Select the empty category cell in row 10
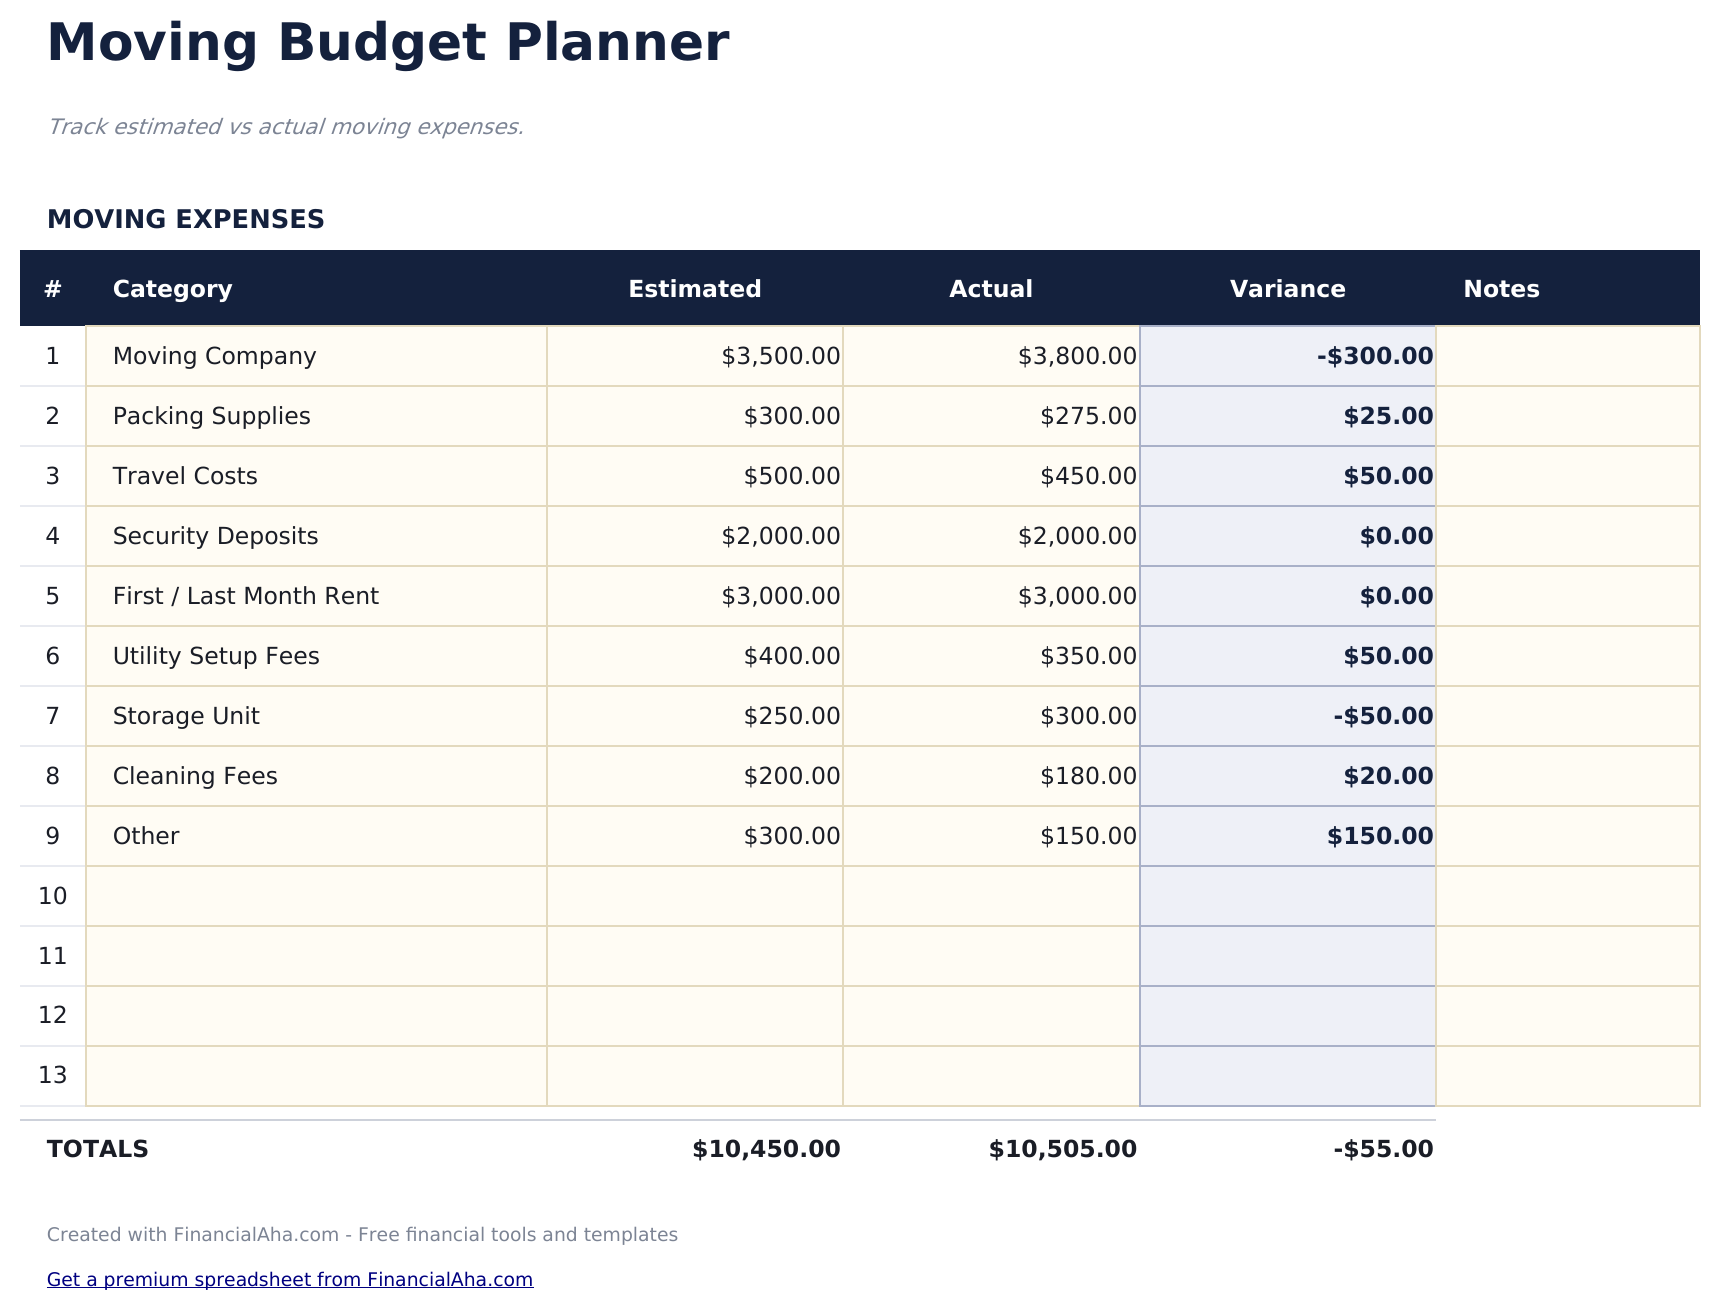1721x1310 pixels. coord(316,896)
